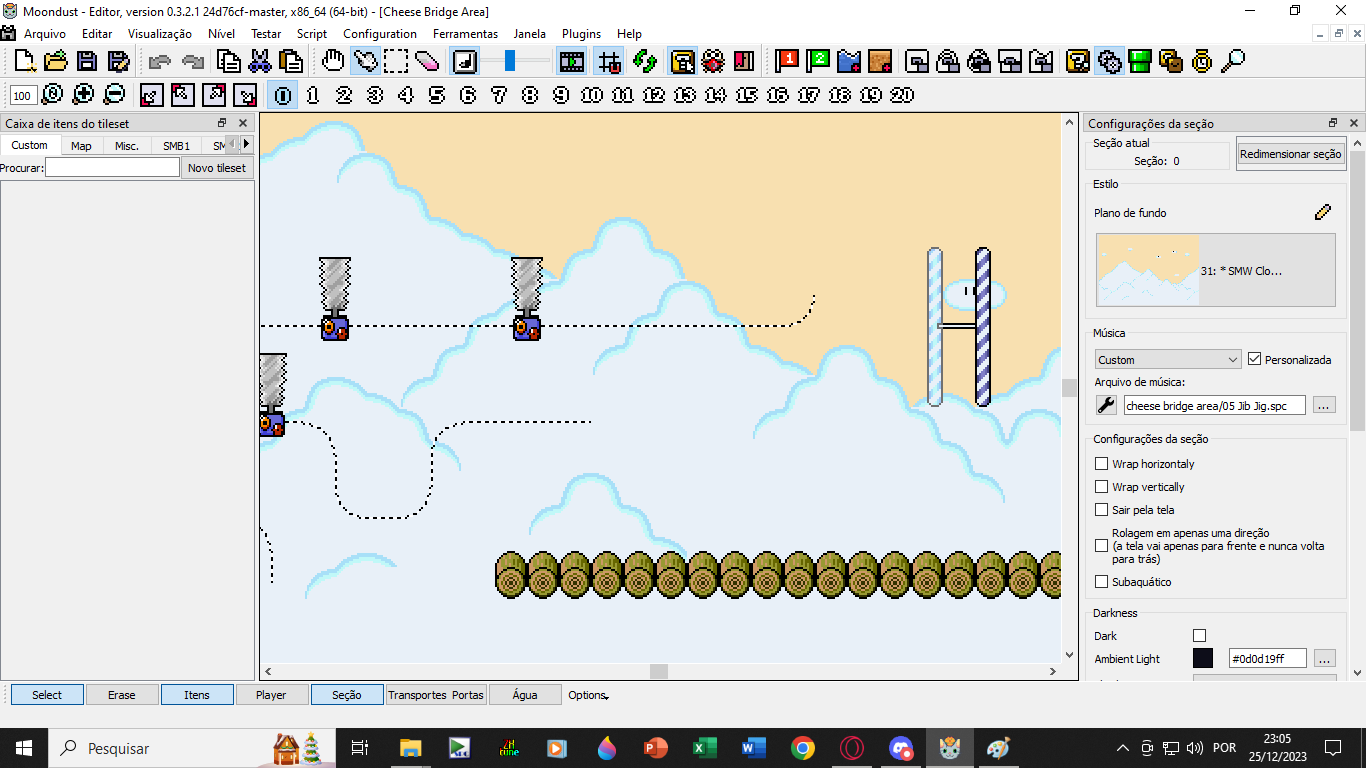The height and width of the screenshot is (768, 1366).
Task: Undo the last edit
Action: coord(159,61)
